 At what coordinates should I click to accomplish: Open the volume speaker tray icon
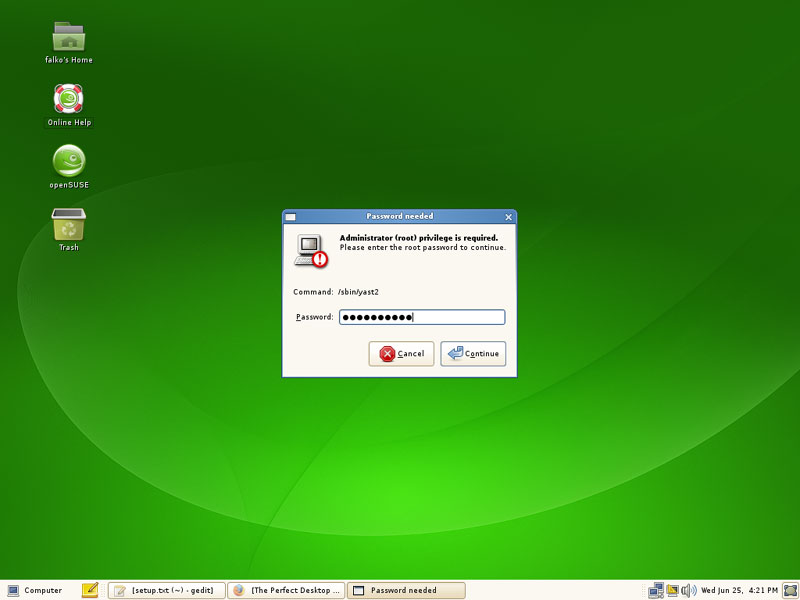(688, 590)
